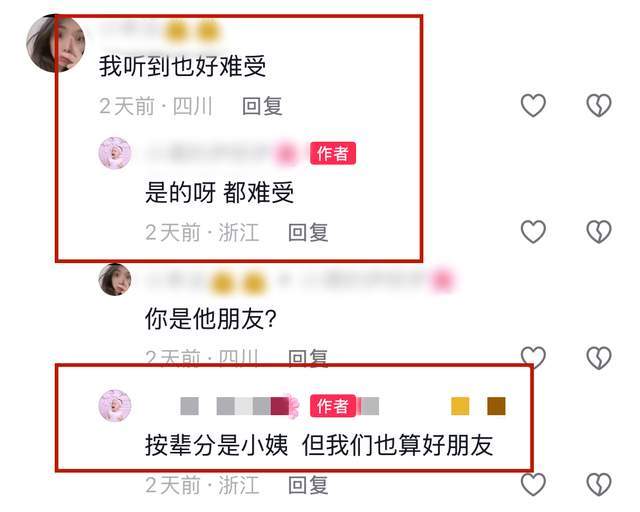This screenshot has height=512, width=640.
Task: Dislike the reply 是的呀 都难受
Action: (599, 232)
